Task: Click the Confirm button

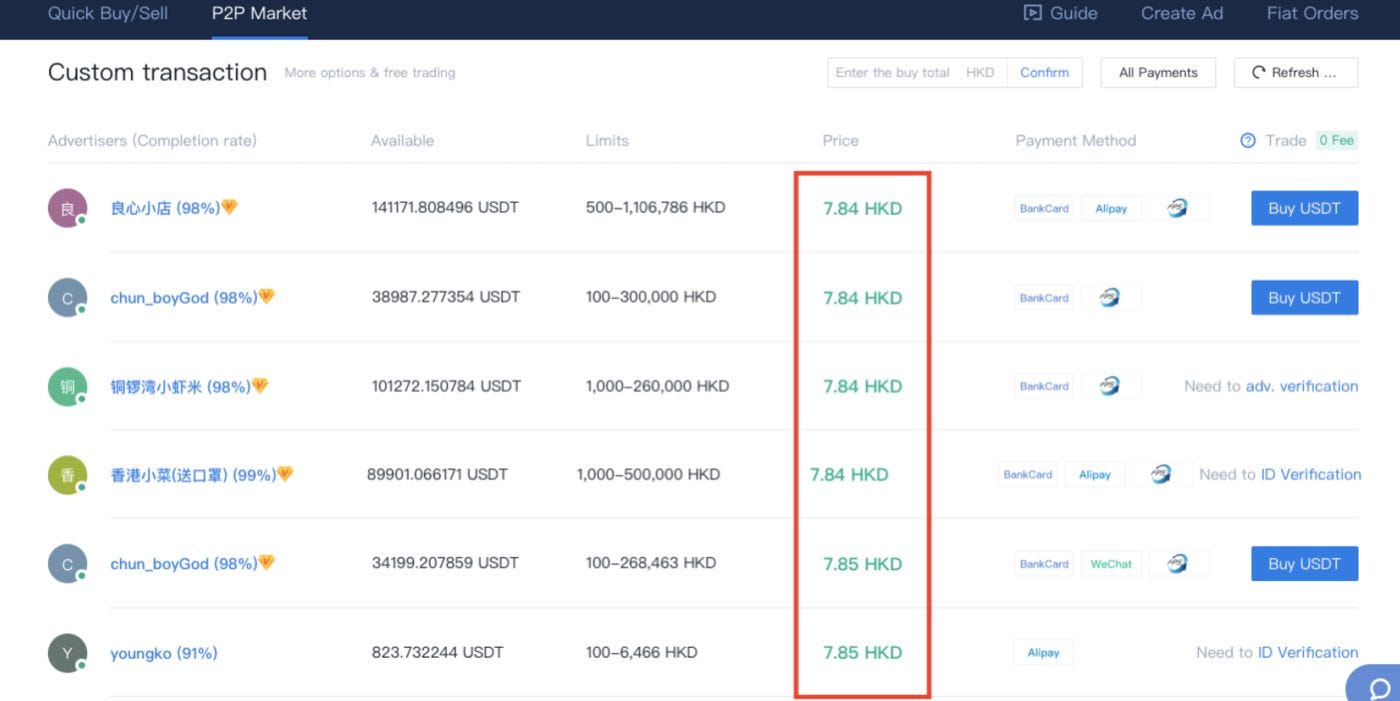Action: click(x=1044, y=72)
